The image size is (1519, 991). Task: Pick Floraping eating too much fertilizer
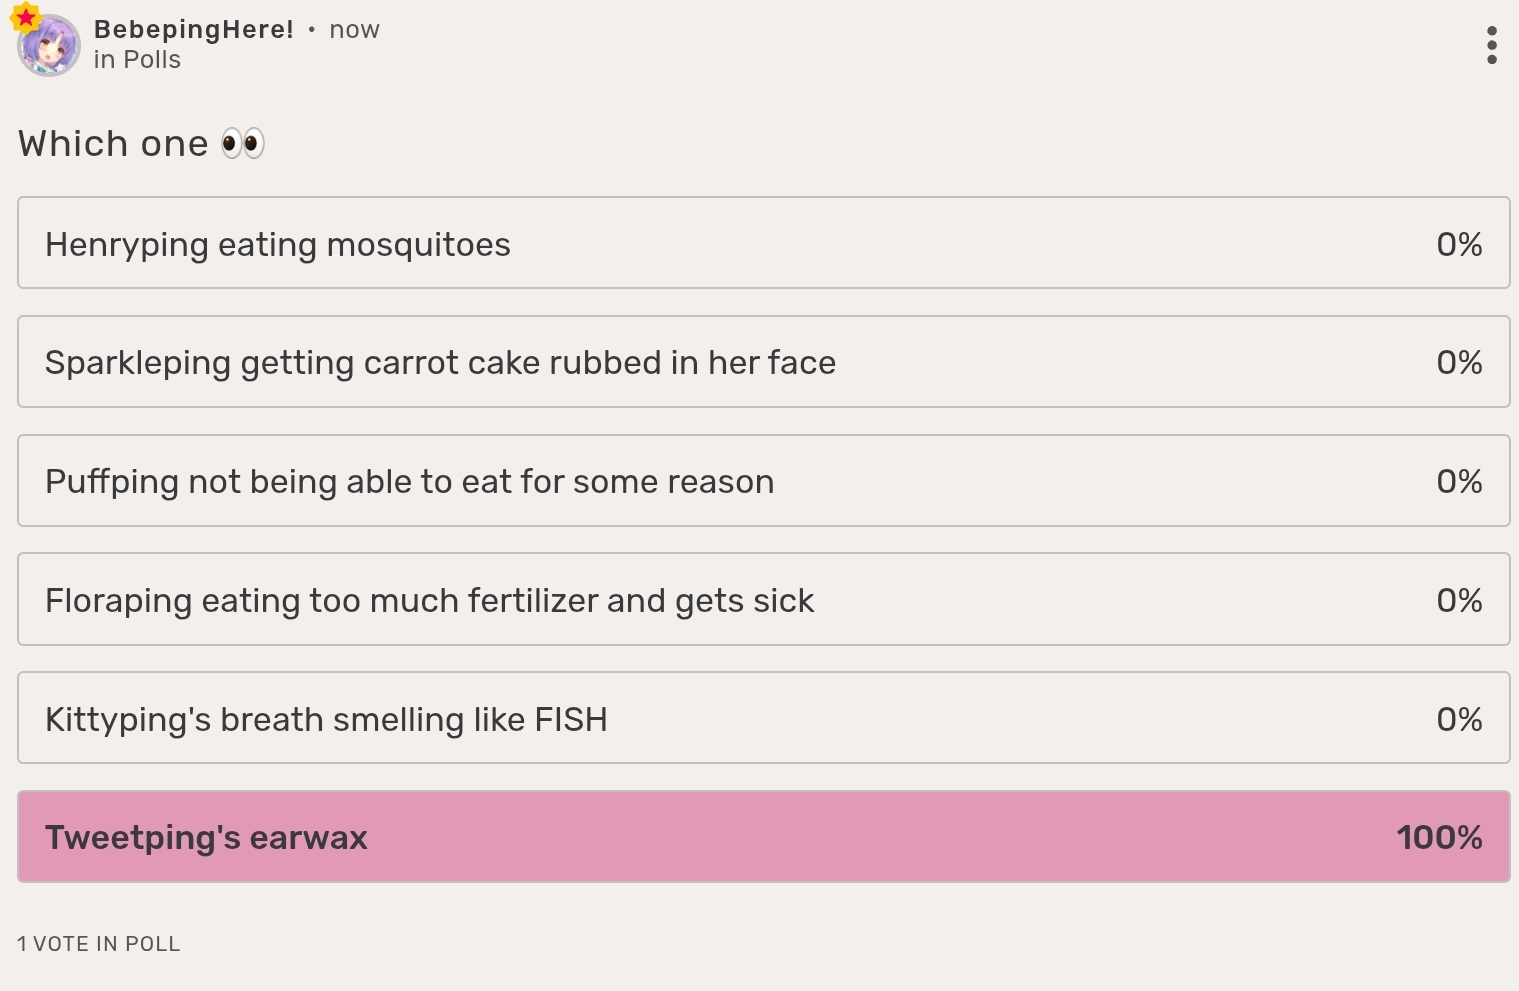(x=764, y=599)
